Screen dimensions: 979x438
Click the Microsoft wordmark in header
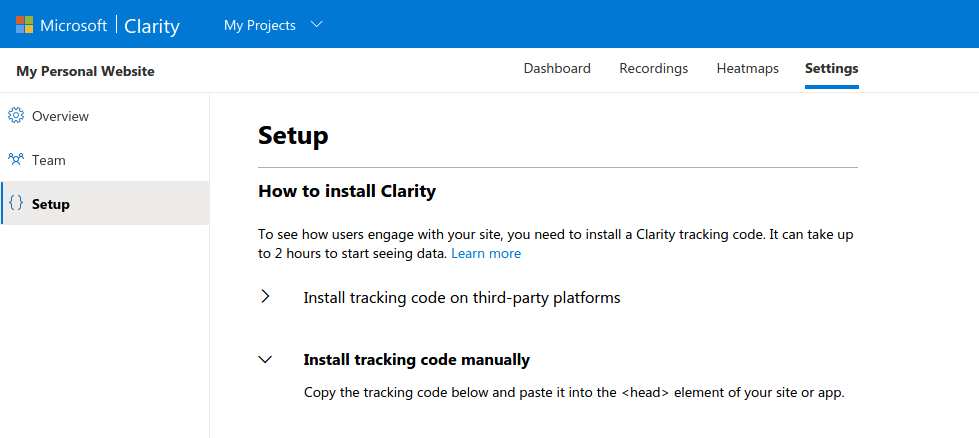74,26
